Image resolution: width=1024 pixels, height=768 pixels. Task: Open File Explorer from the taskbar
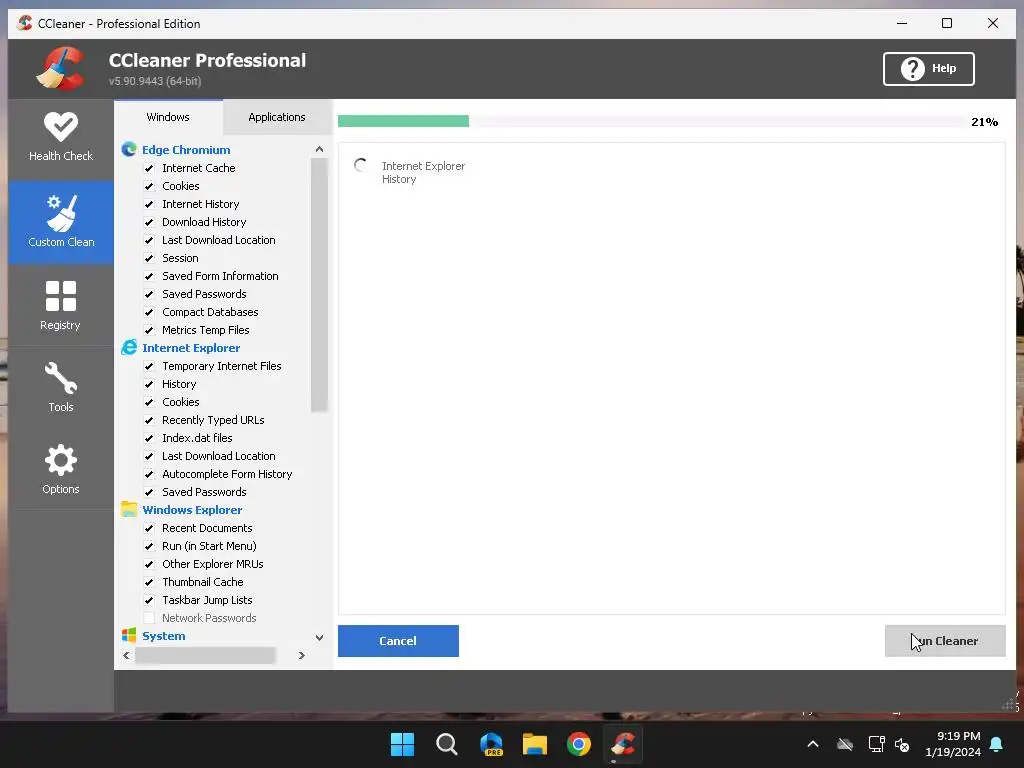535,744
